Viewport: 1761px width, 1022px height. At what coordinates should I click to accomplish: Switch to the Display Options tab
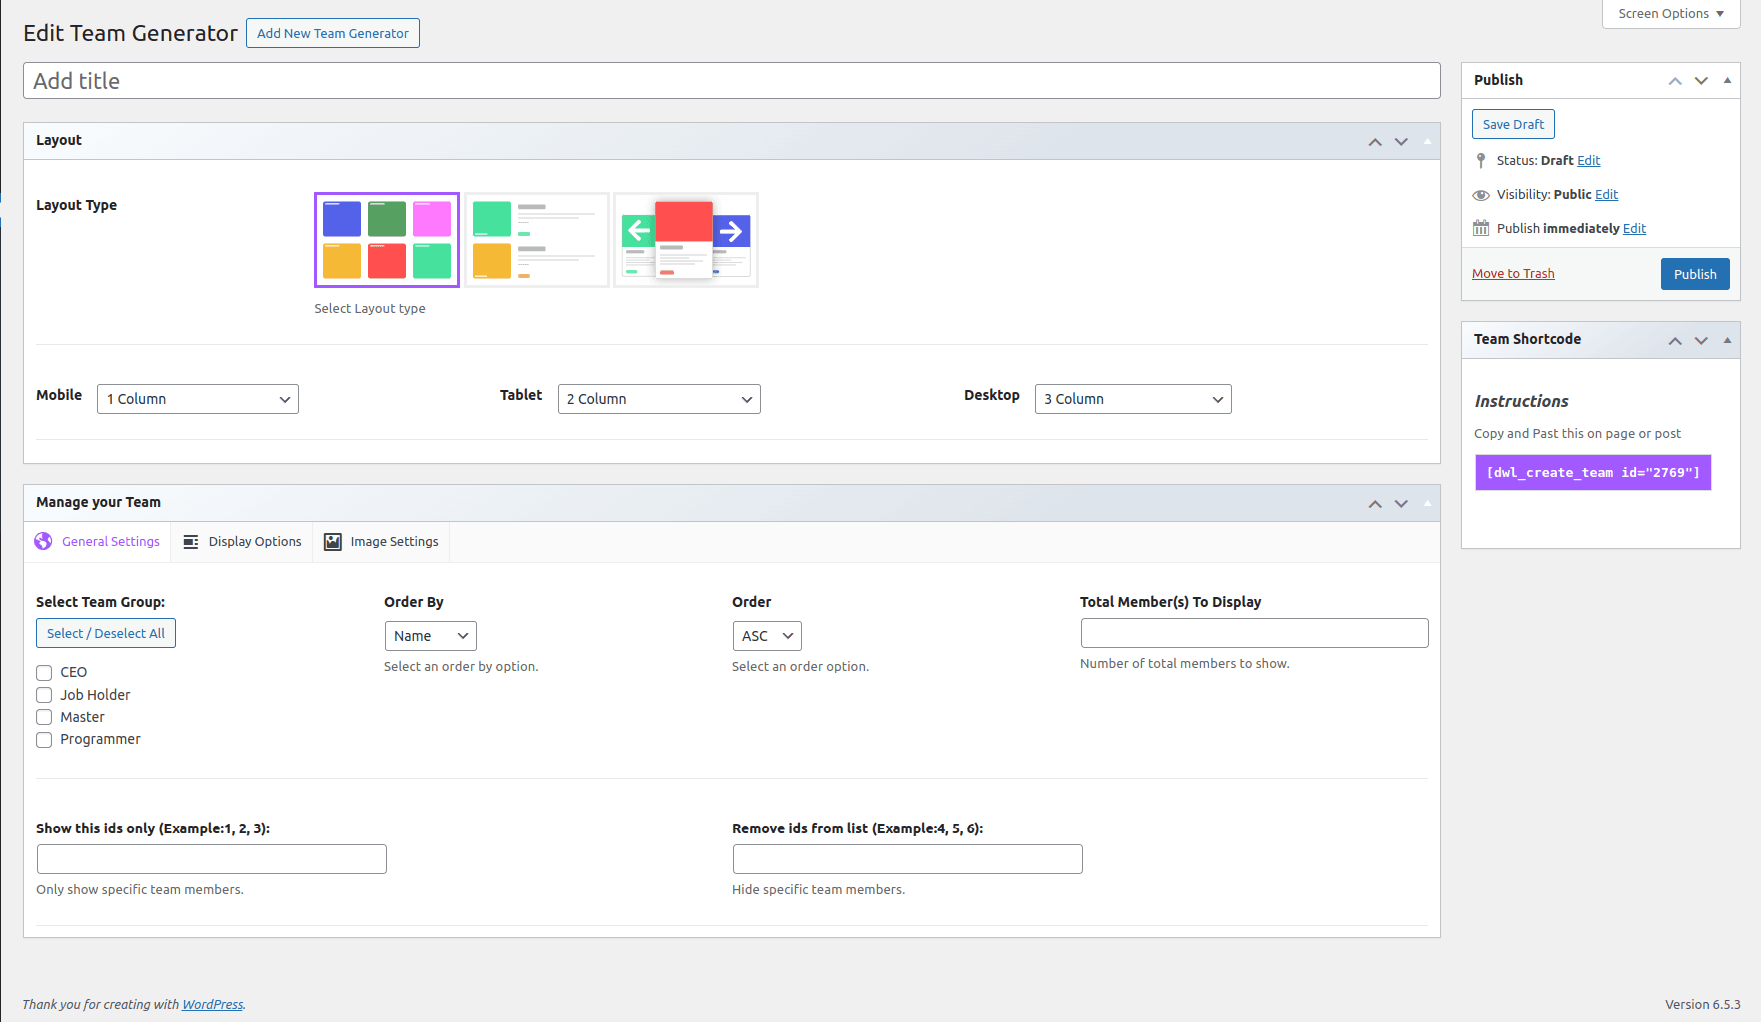[x=254, y=541]
